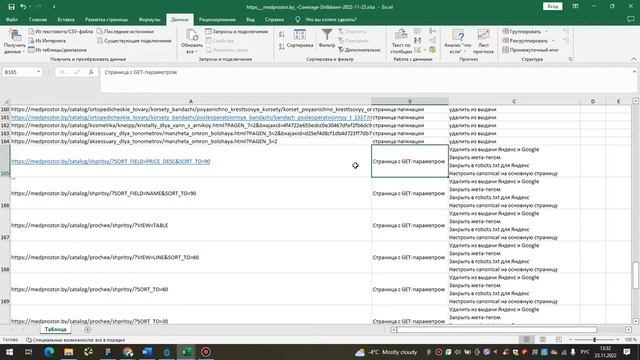Click the Разгруппировать button
640x360 pixels.
(x=525, y=41)
